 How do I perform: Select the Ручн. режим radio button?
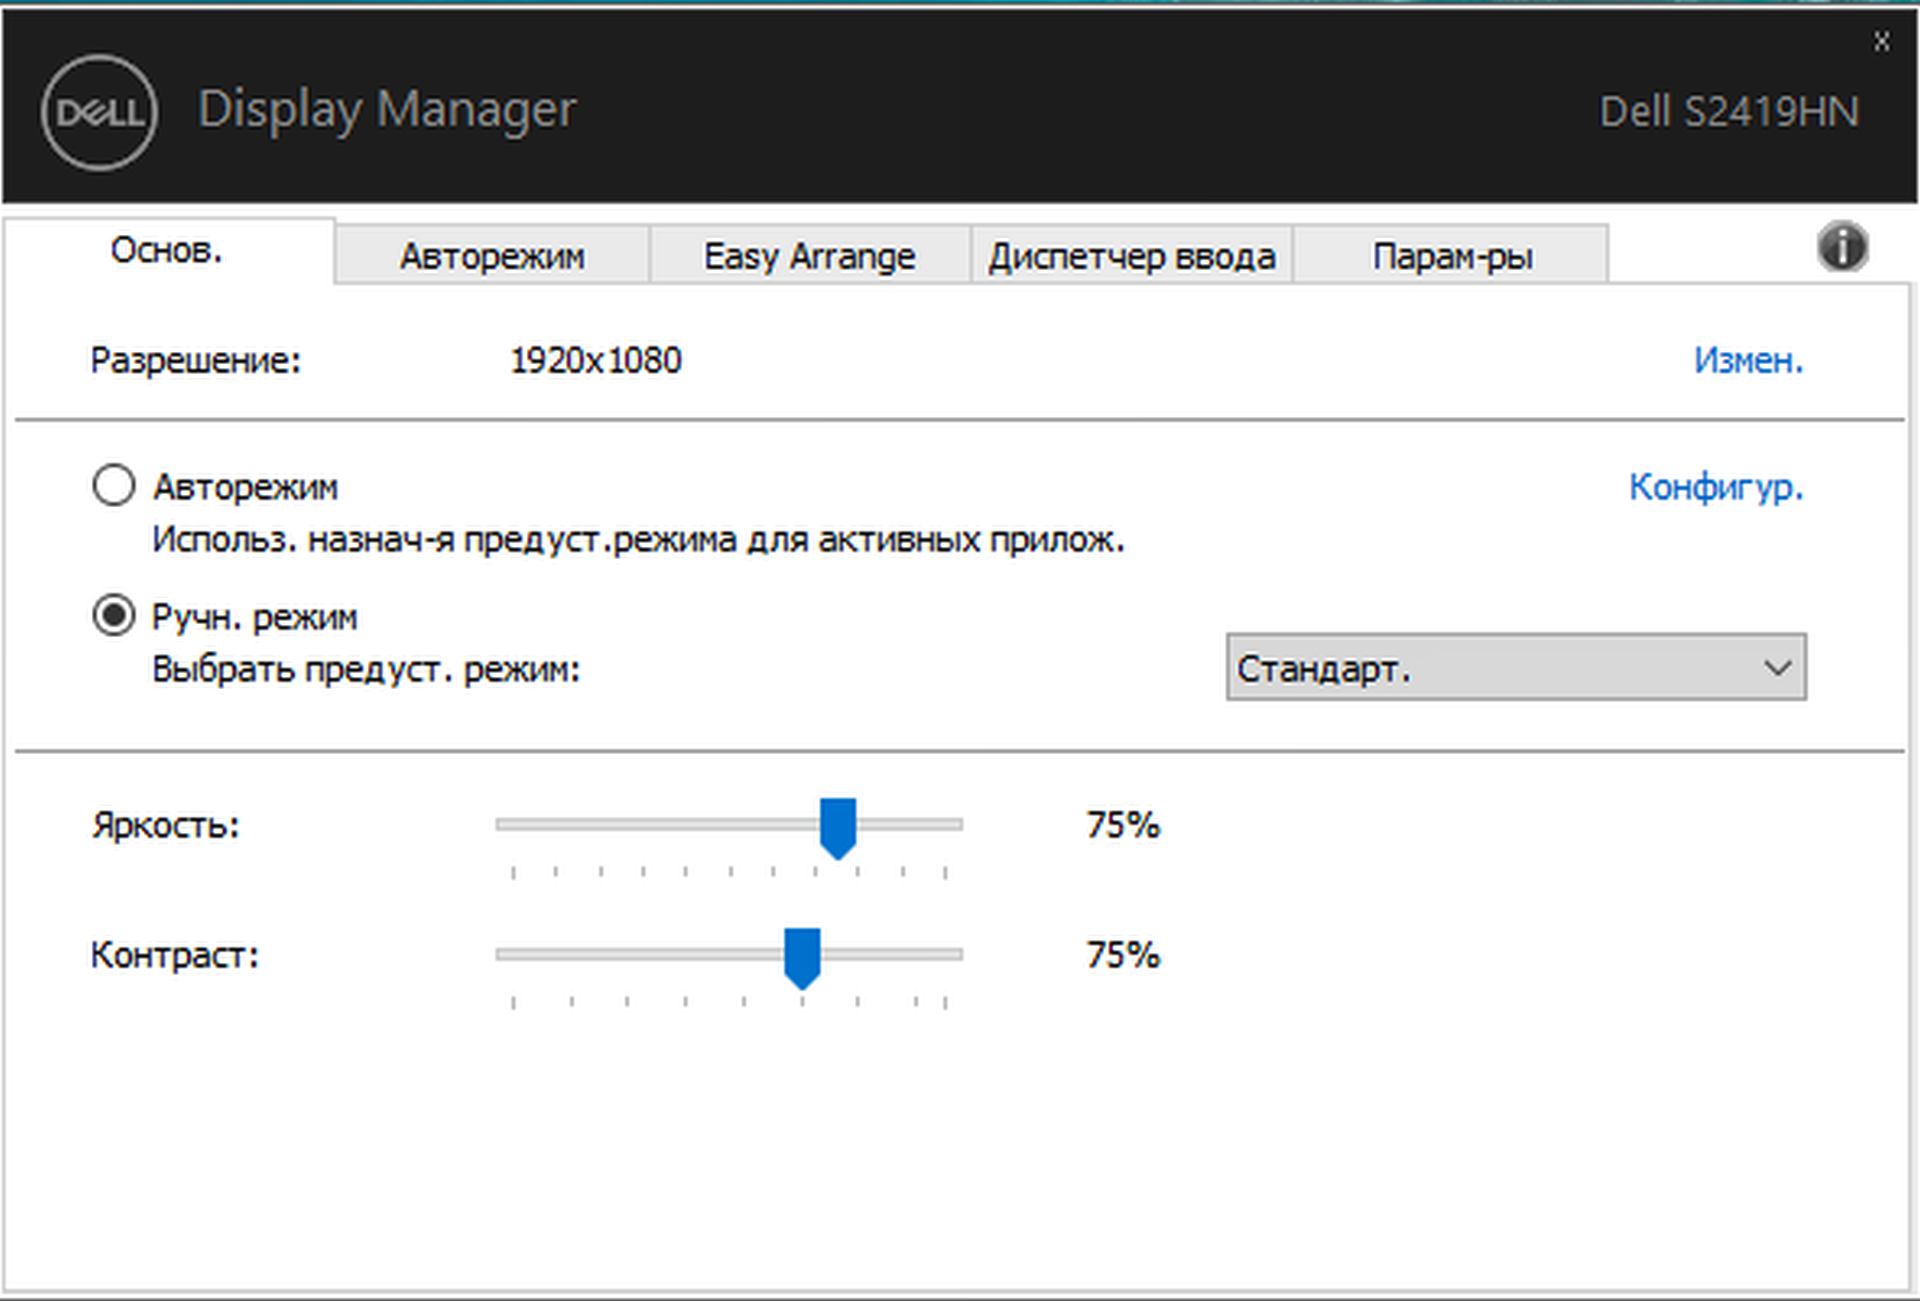coord(113,616)
